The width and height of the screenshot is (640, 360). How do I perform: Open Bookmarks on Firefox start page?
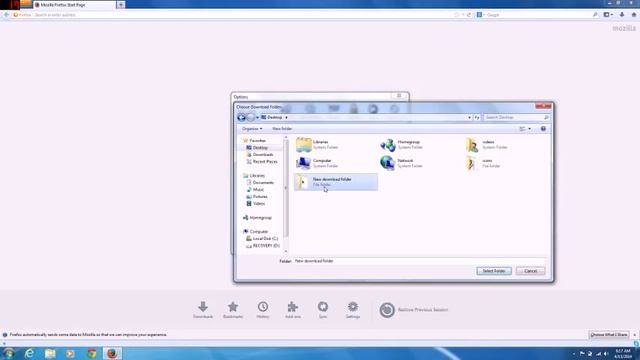coord(233,310)
